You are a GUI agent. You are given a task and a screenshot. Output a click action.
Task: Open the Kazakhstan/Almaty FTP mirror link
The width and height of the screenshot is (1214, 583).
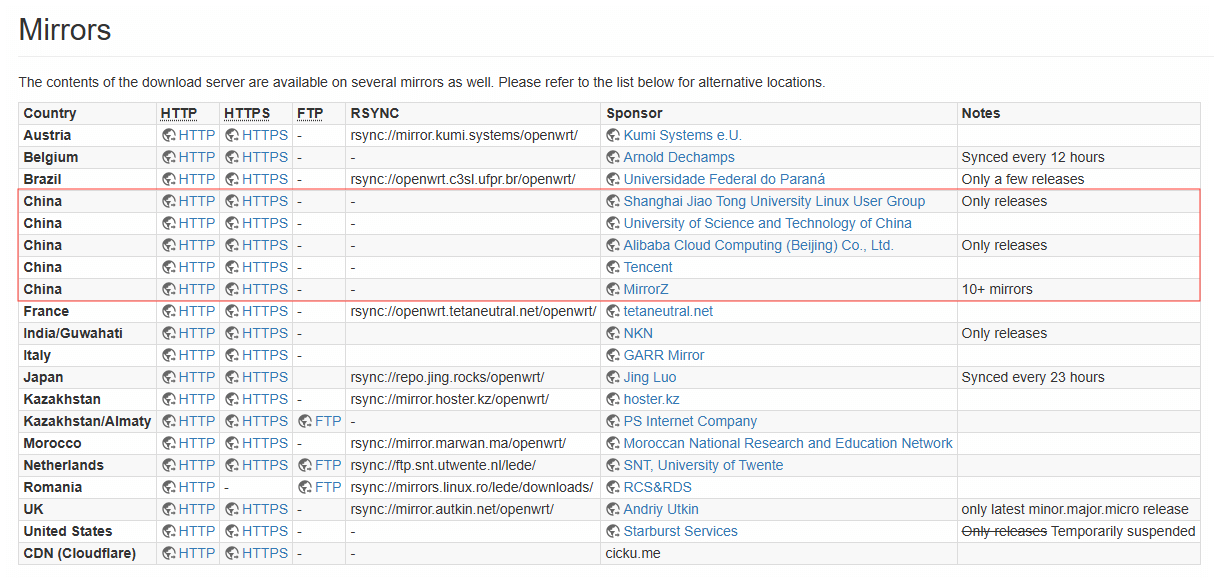(327, 421)
